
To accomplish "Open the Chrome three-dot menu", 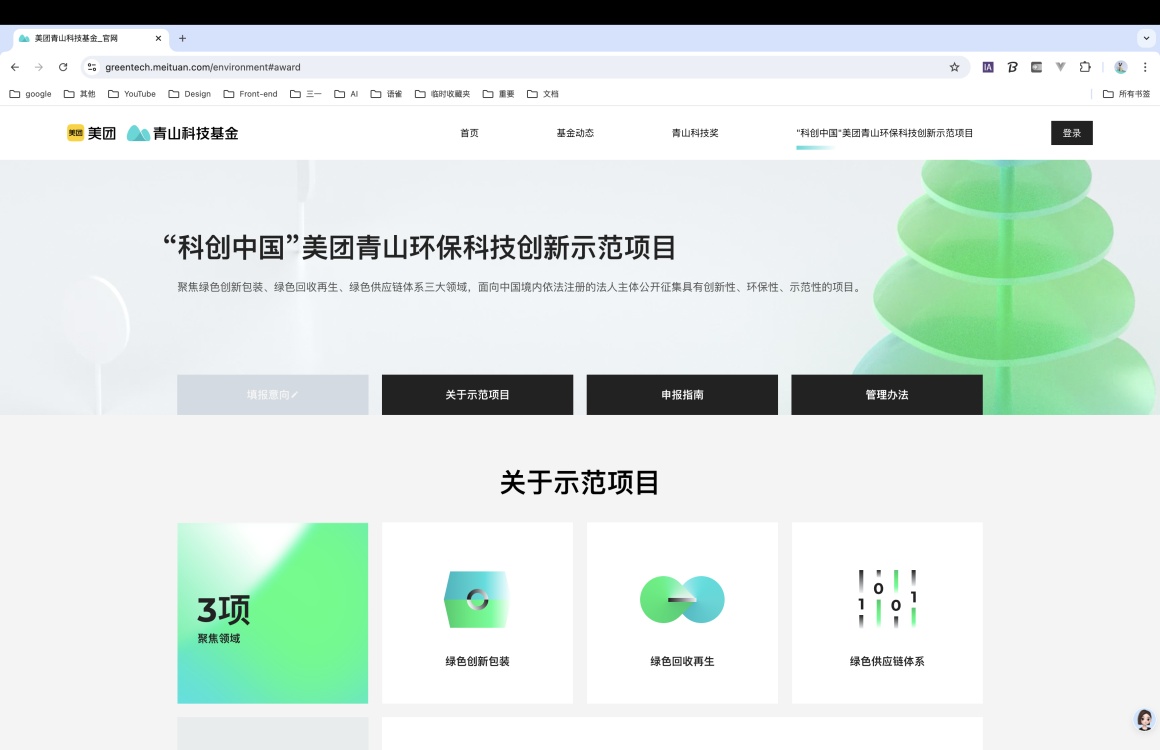I will tap(1145, 67).
